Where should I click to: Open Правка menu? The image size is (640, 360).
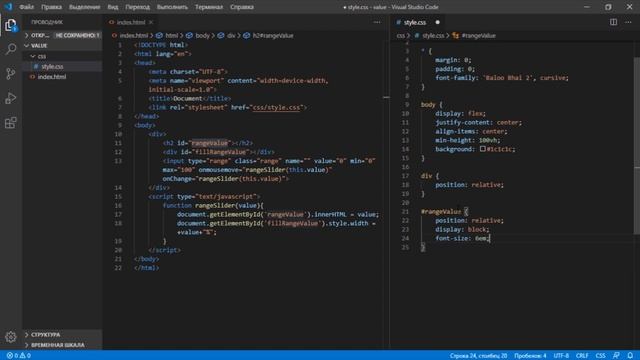click(x=51, y=7)
